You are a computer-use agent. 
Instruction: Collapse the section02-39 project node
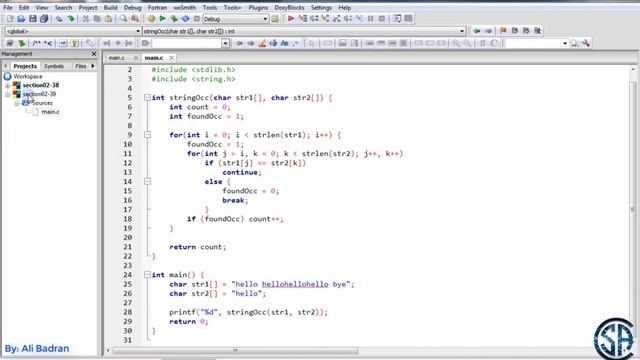8,94
